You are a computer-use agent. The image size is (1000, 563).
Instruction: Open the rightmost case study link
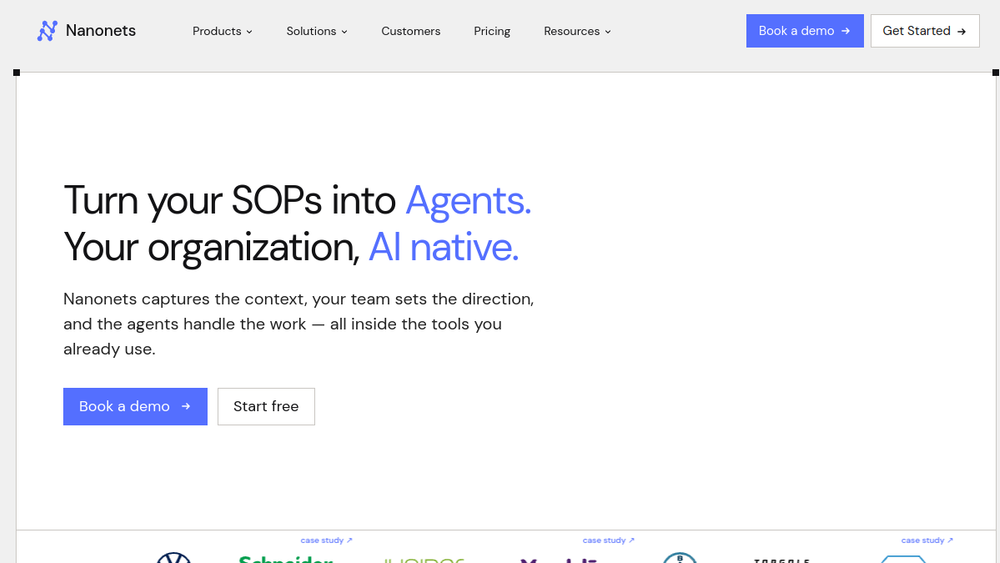927,540
